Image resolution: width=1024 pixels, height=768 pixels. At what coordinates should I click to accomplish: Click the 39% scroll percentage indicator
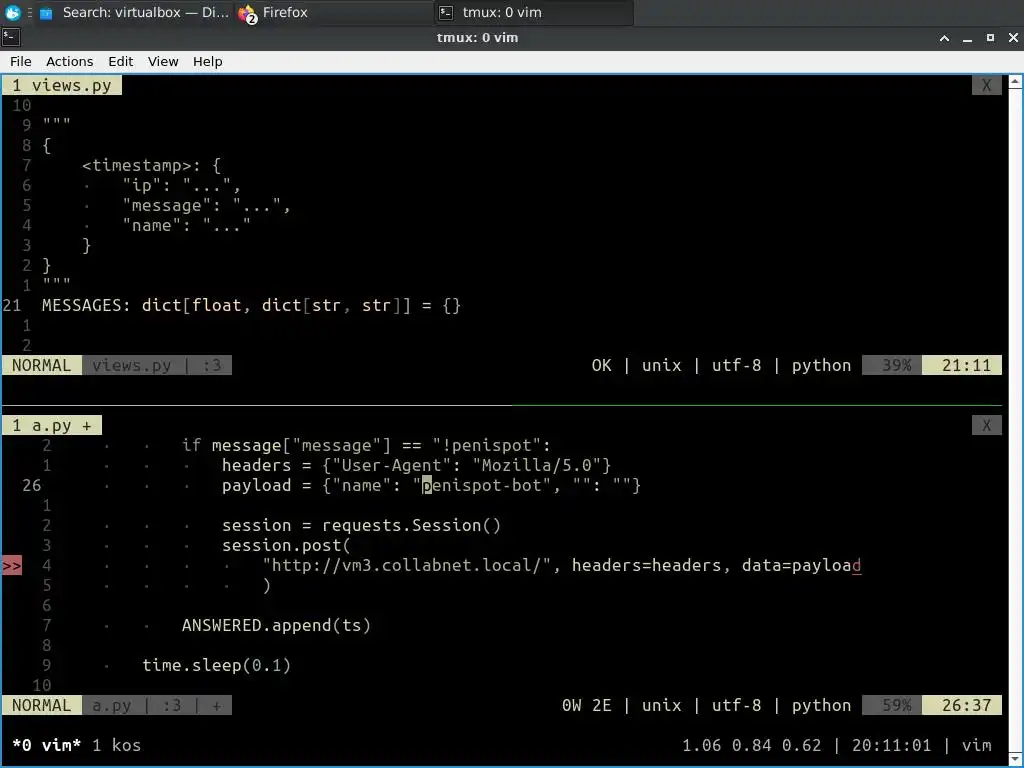coord(892,365)
